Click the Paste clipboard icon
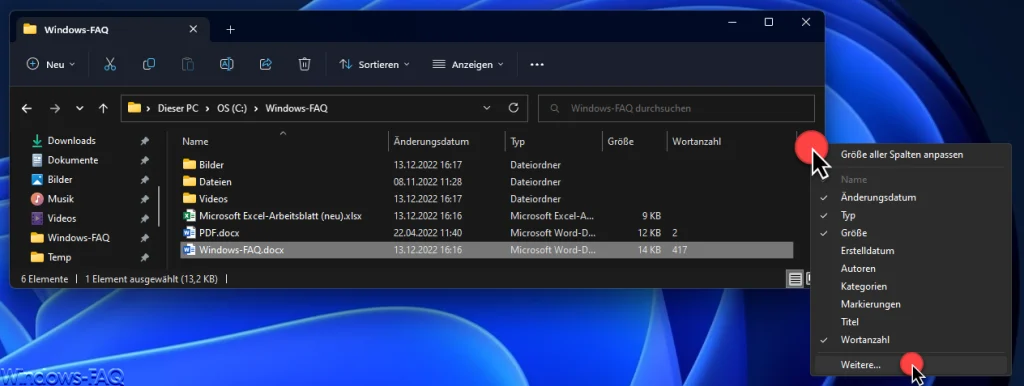This screenshot has height=386, width=1024. [187, 64]
